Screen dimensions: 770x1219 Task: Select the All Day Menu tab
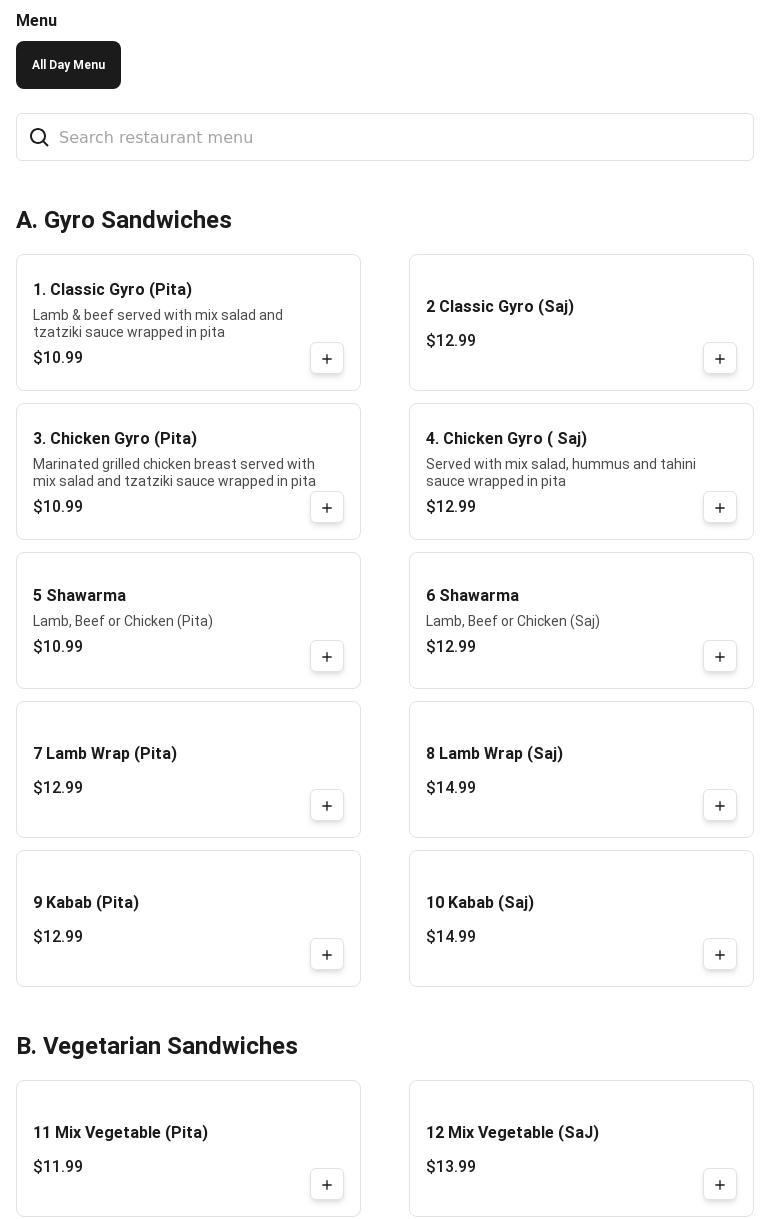coord(68,65)
